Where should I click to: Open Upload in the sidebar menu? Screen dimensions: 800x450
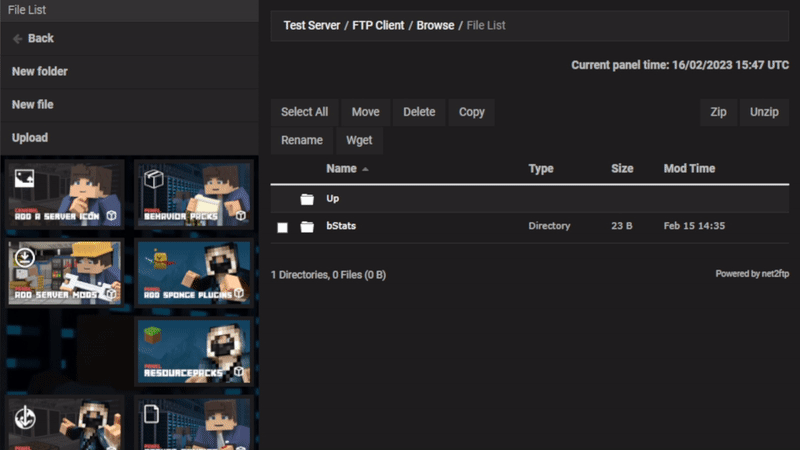(x=30, y=137)
